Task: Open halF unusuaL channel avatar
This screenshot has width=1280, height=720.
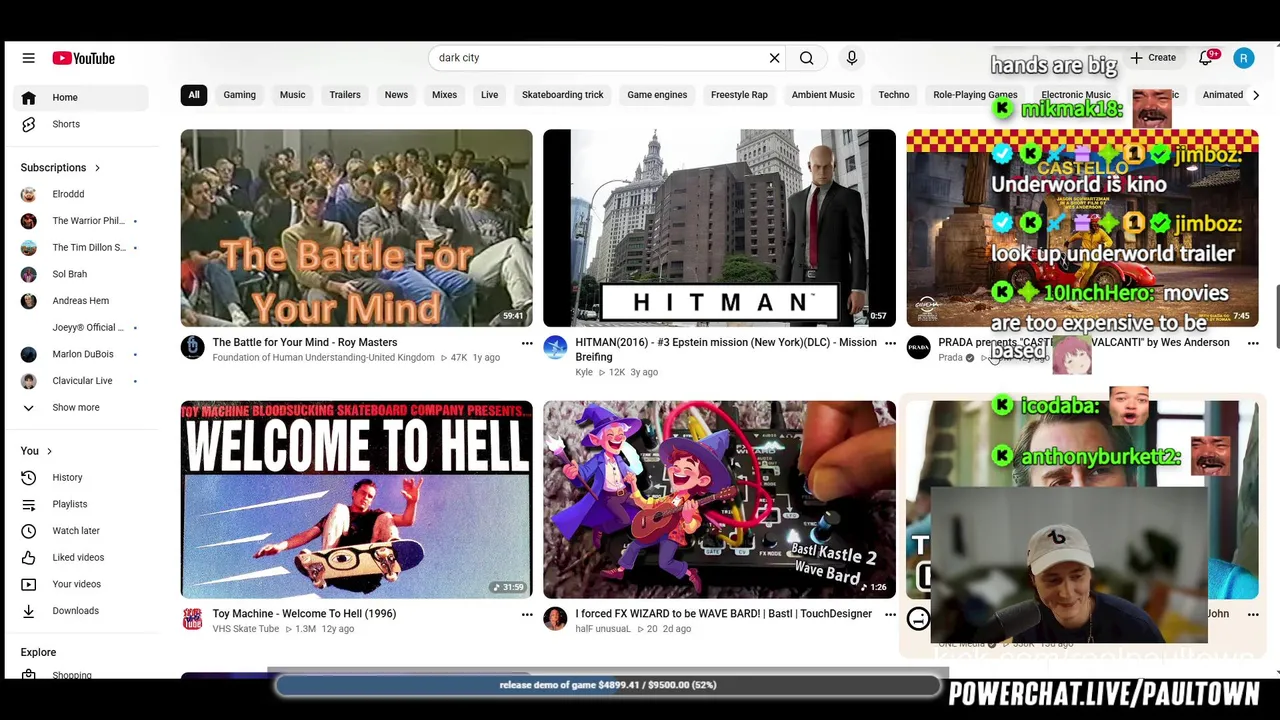Action: coord(555,619)
